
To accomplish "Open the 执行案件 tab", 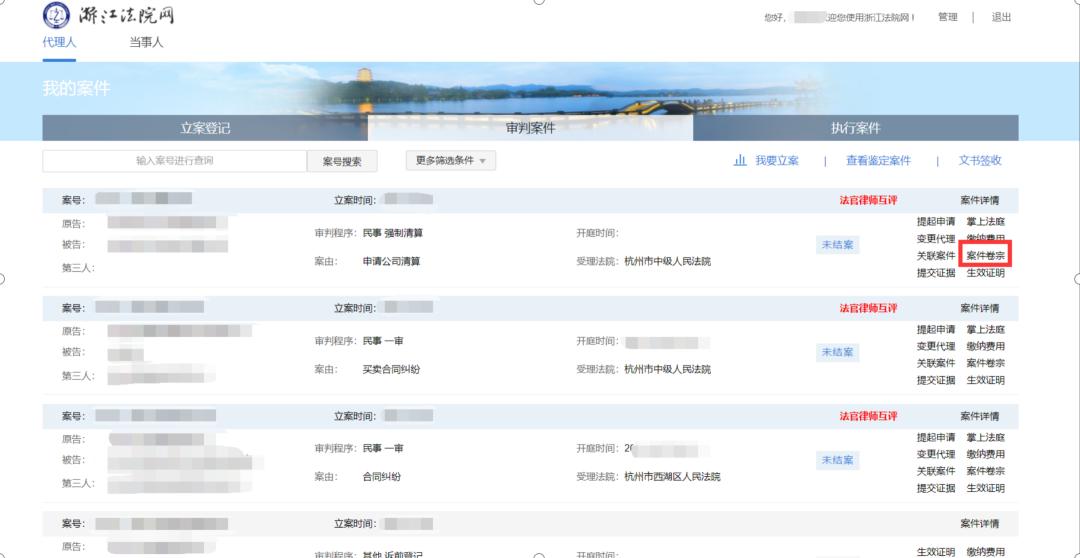I will coord(855,128).
